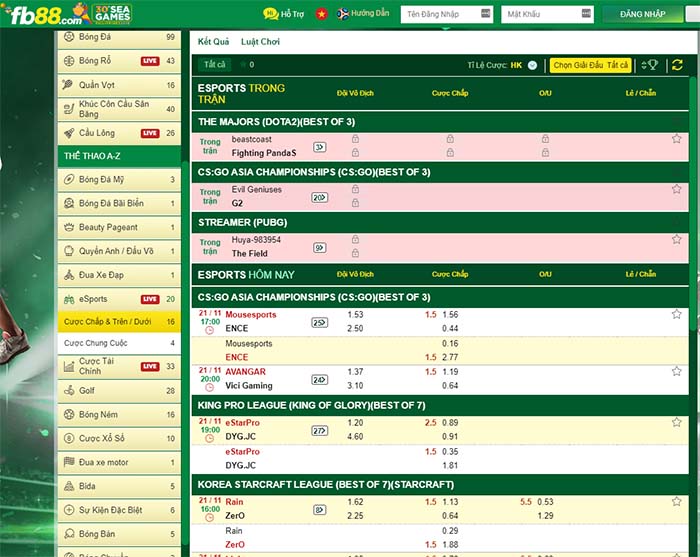
Task: Switch to the Kết Quả tab
Action: (213, 42)
